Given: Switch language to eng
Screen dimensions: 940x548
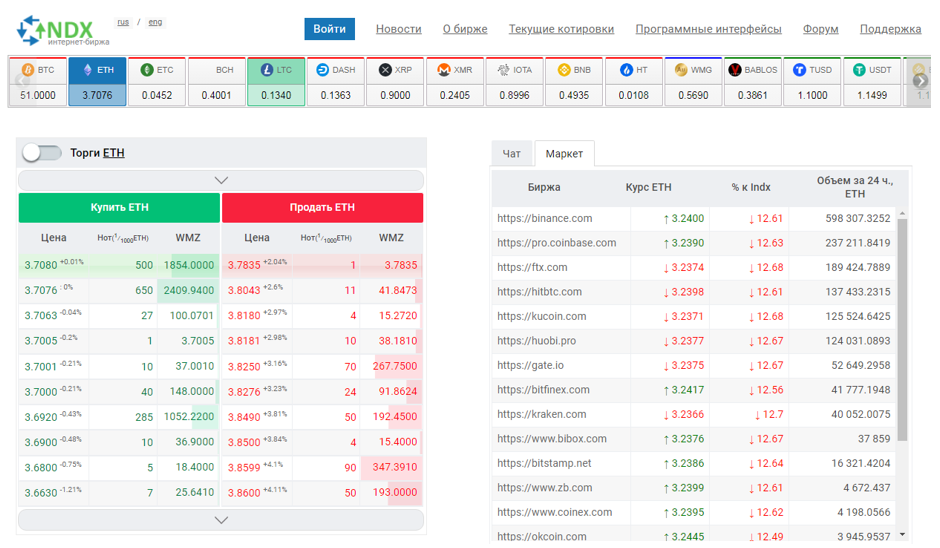Looking at the screenshot, I should (155, 22).
